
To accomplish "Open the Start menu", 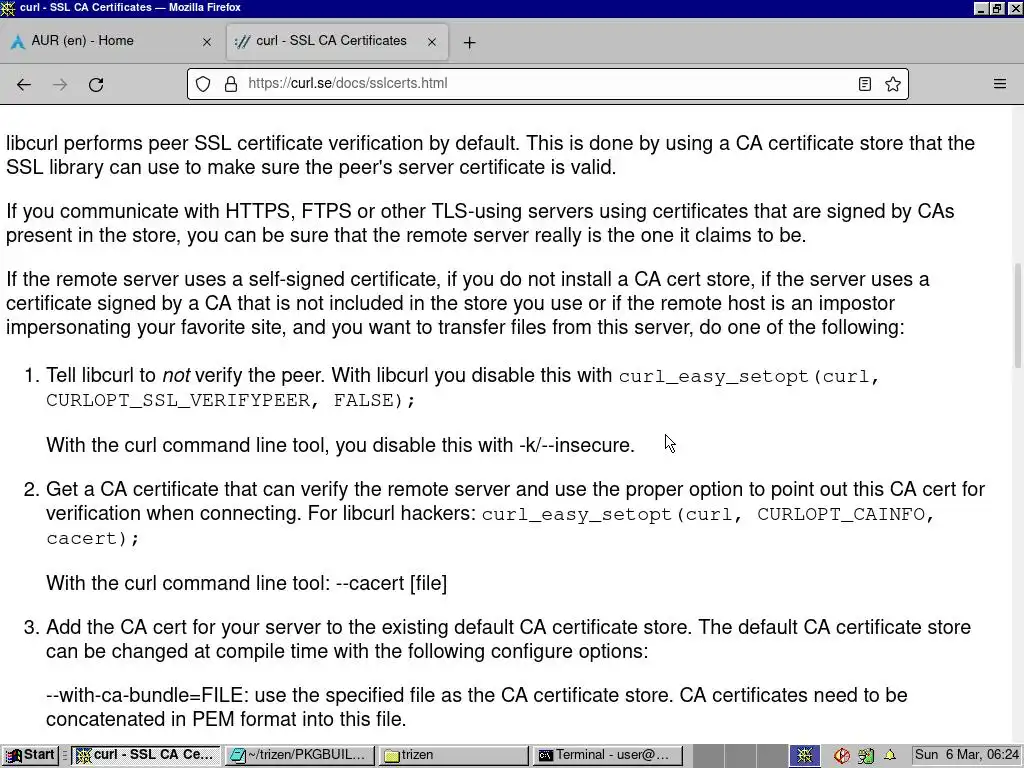I will point(30,755).
